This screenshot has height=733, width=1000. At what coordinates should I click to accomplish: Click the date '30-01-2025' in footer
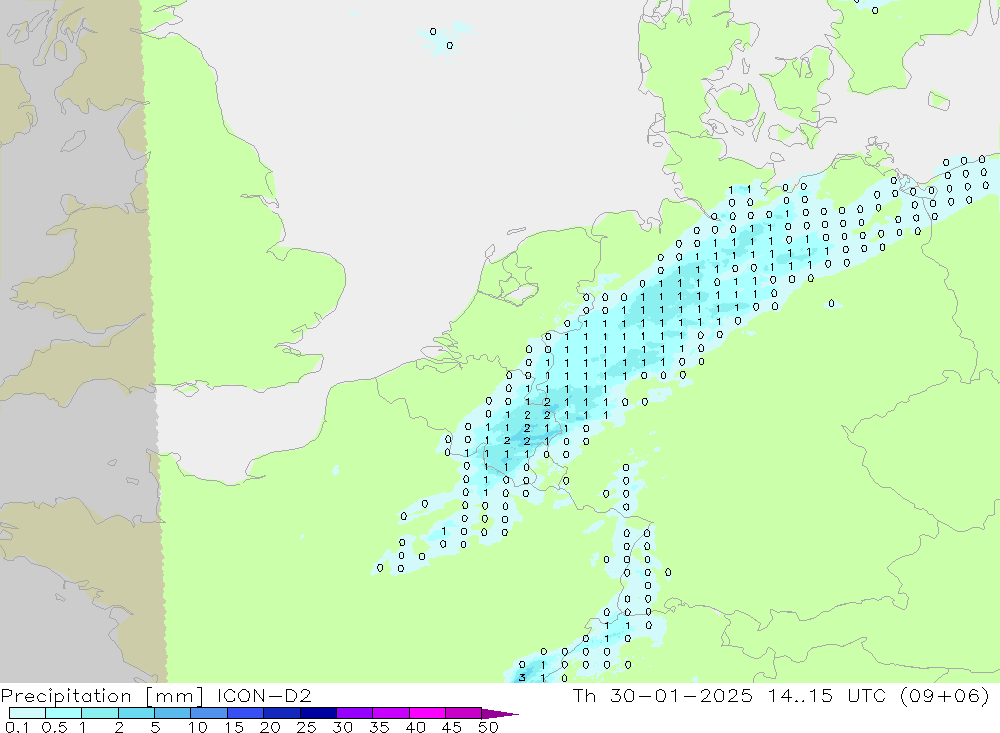click(x=681, y=695)
